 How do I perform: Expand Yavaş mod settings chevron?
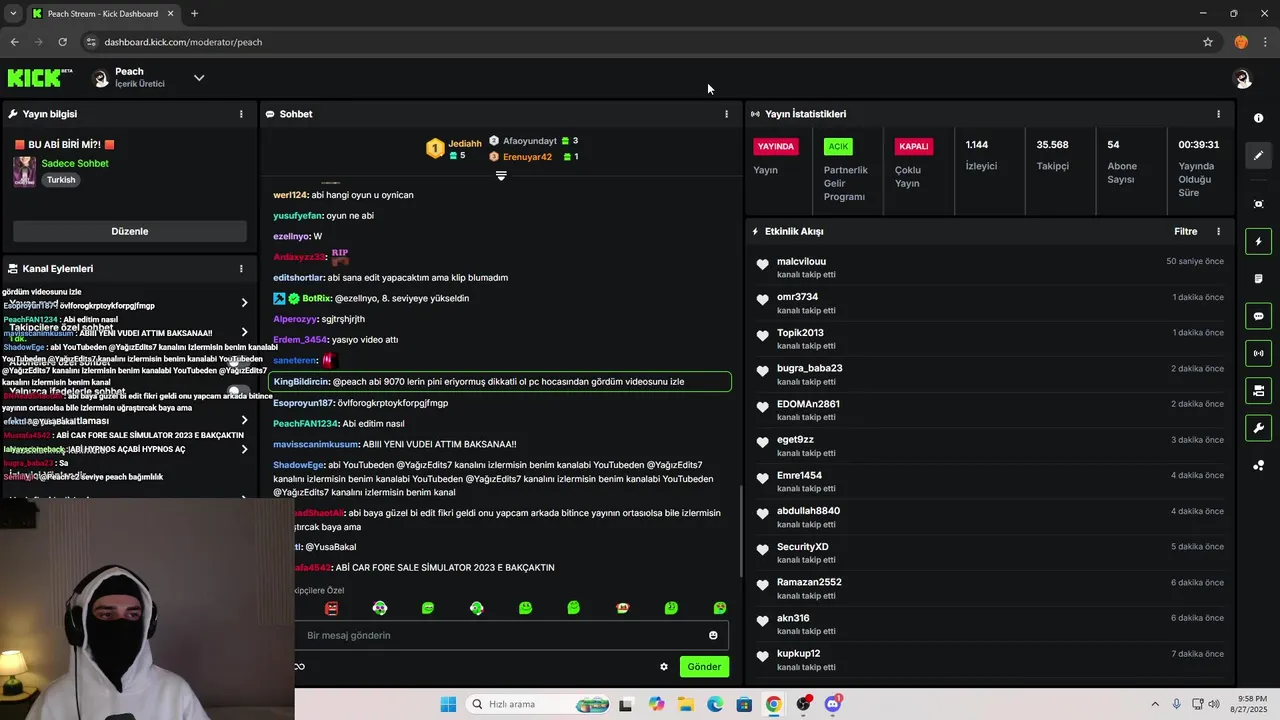244,303
